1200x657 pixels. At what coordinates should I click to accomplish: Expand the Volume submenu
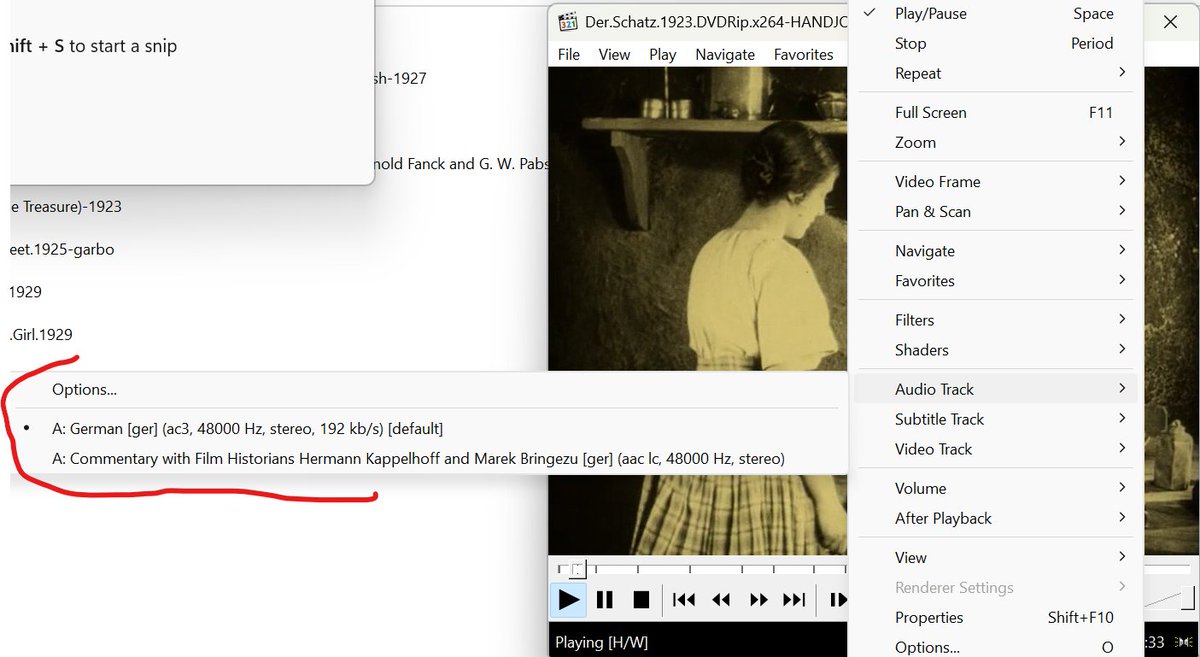(995, 488)
